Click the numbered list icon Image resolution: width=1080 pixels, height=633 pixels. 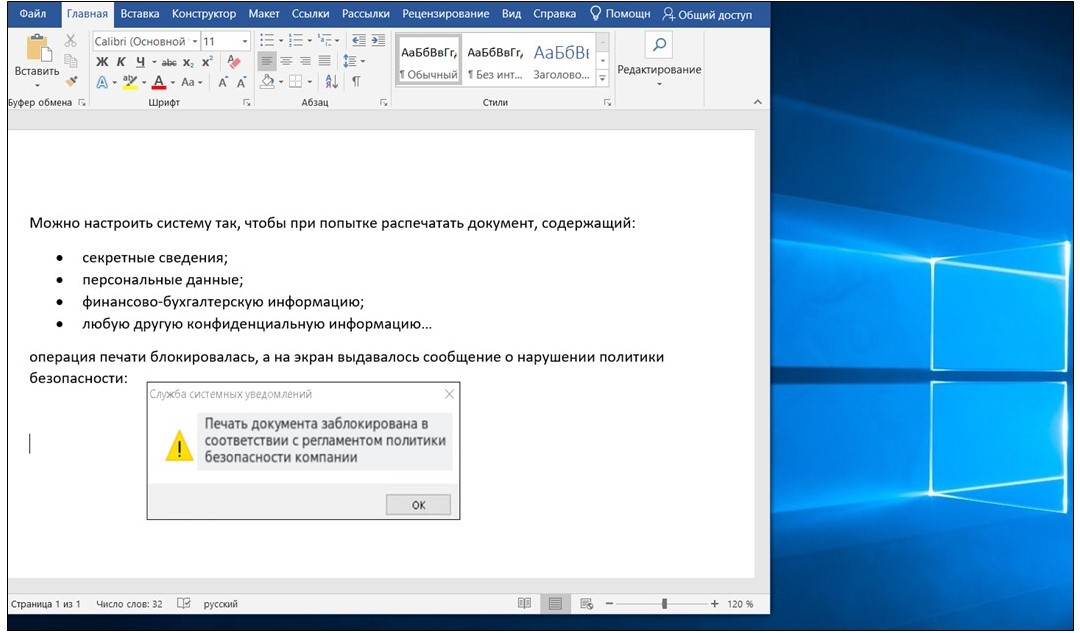[x=295, y=41]
